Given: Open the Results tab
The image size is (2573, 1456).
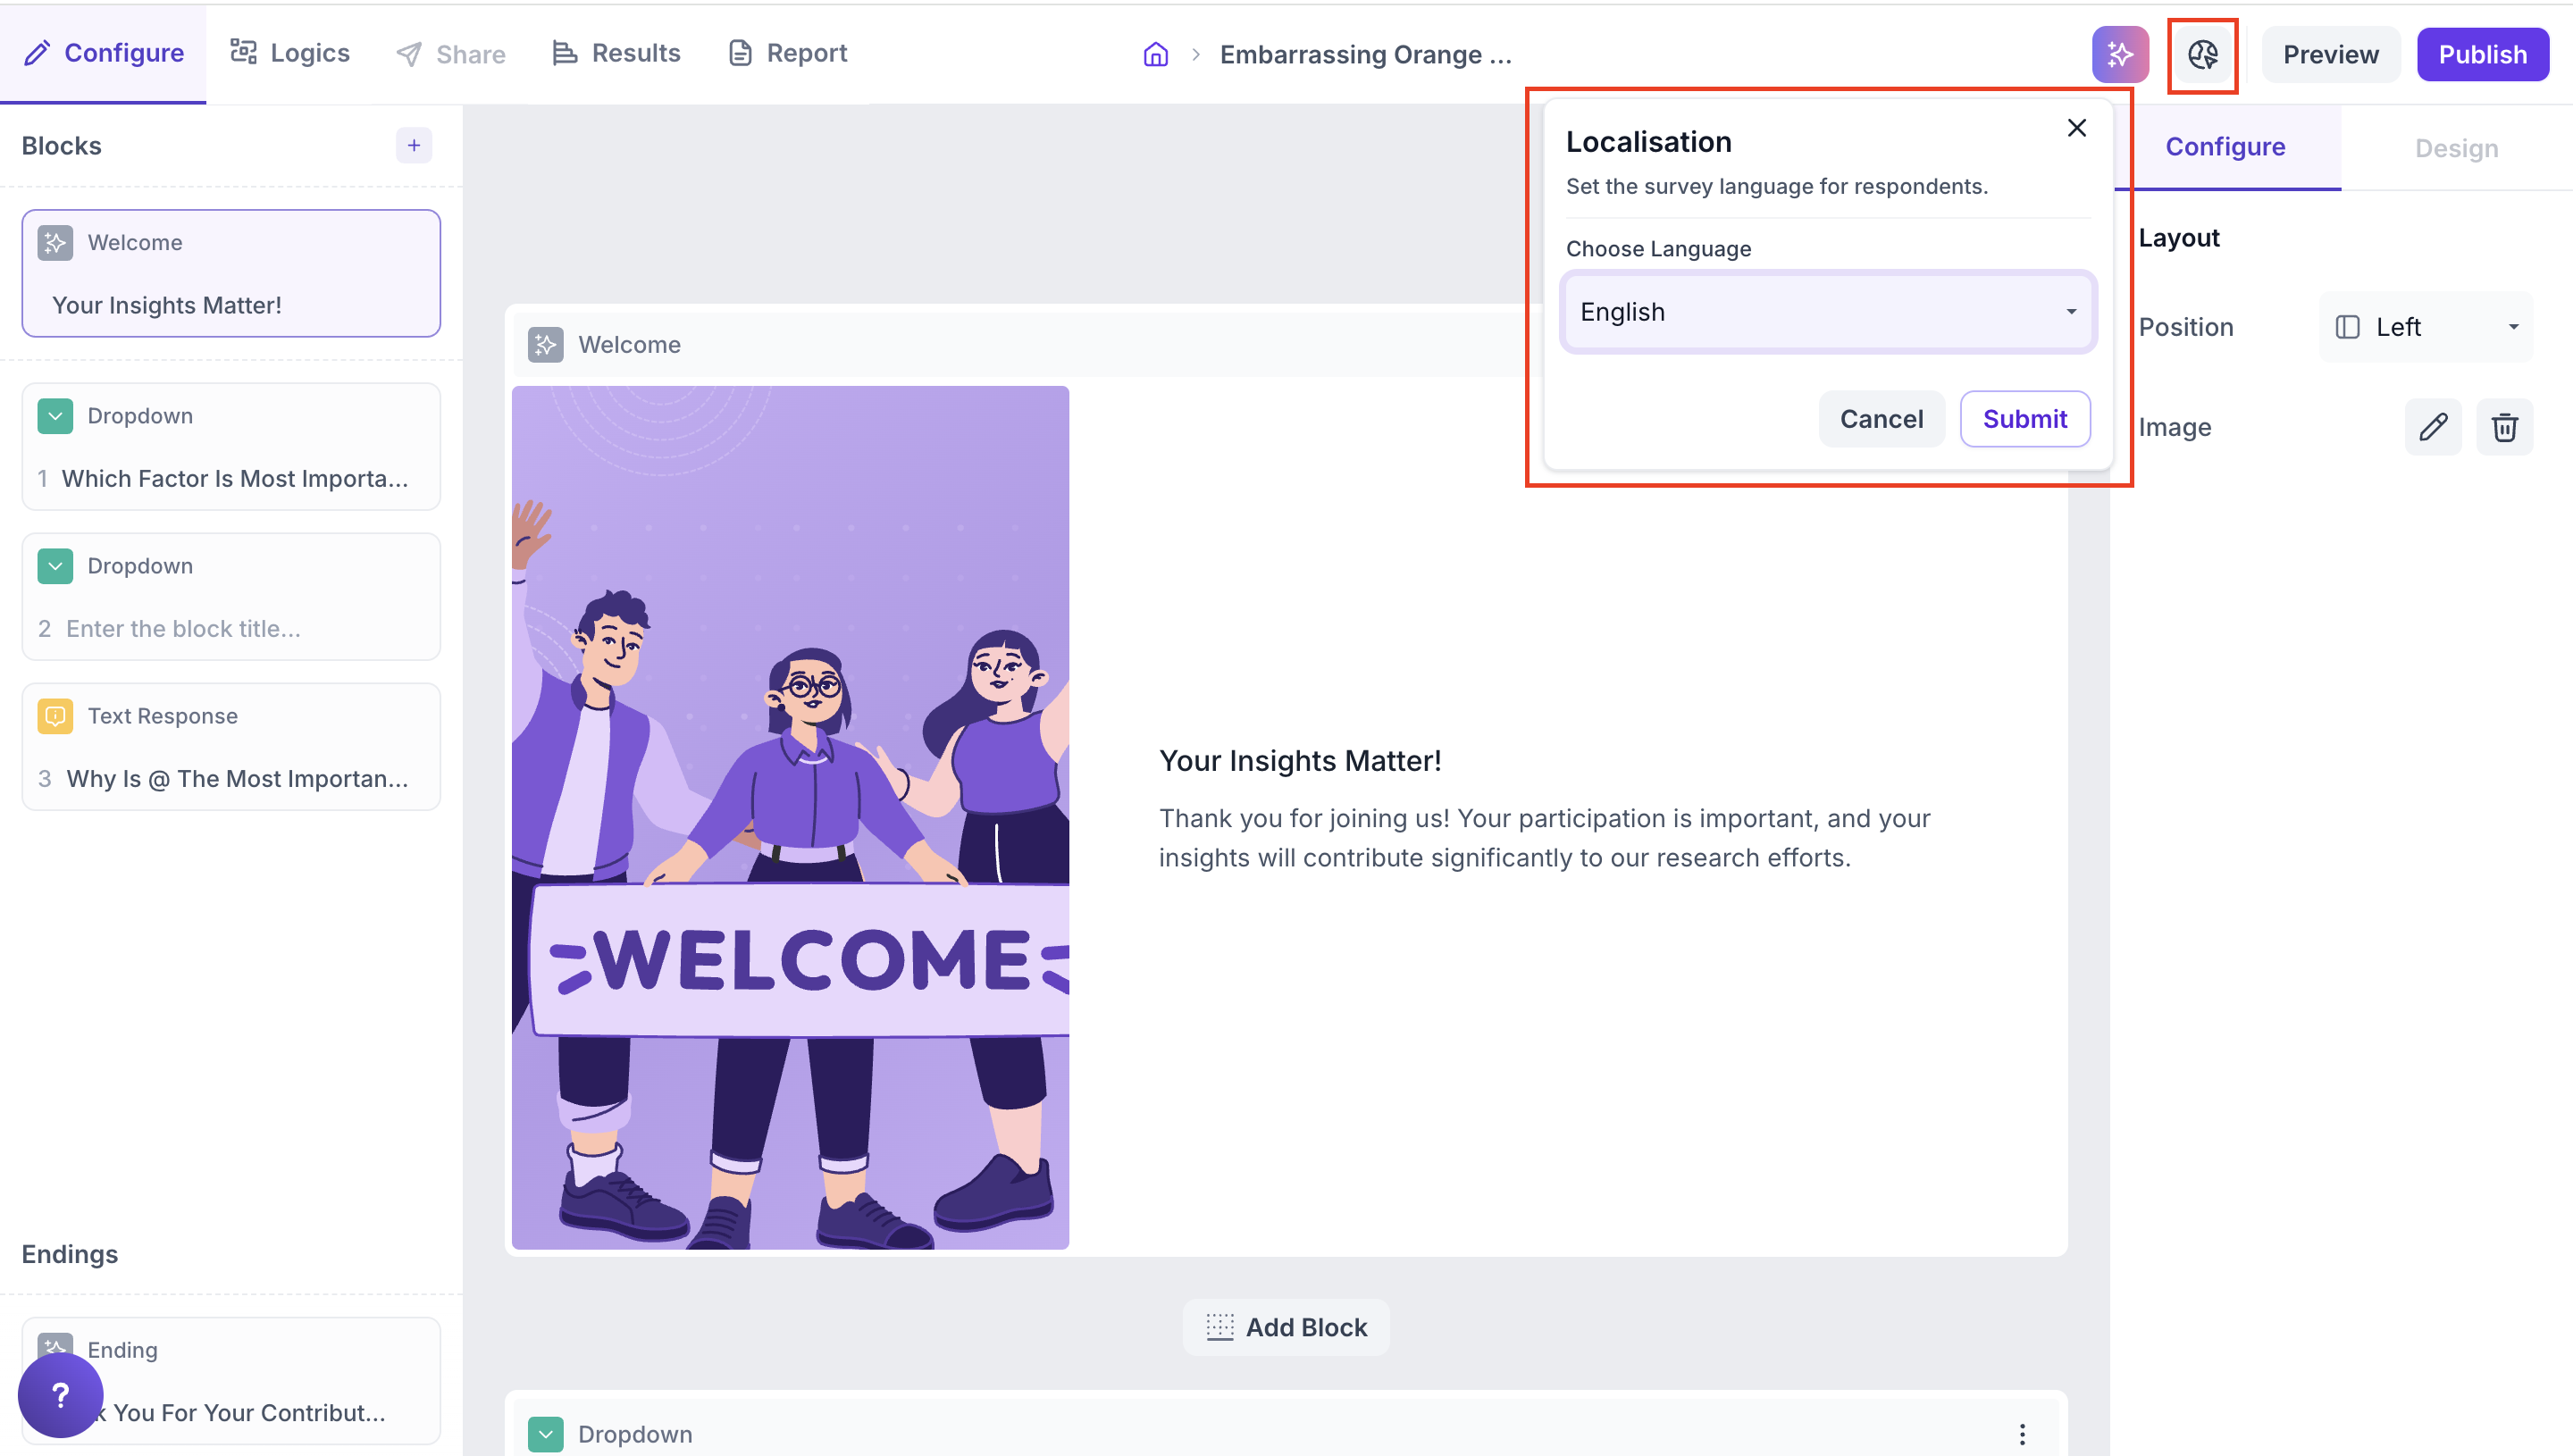Looking at the screenshot, I should tap(616, 53).
